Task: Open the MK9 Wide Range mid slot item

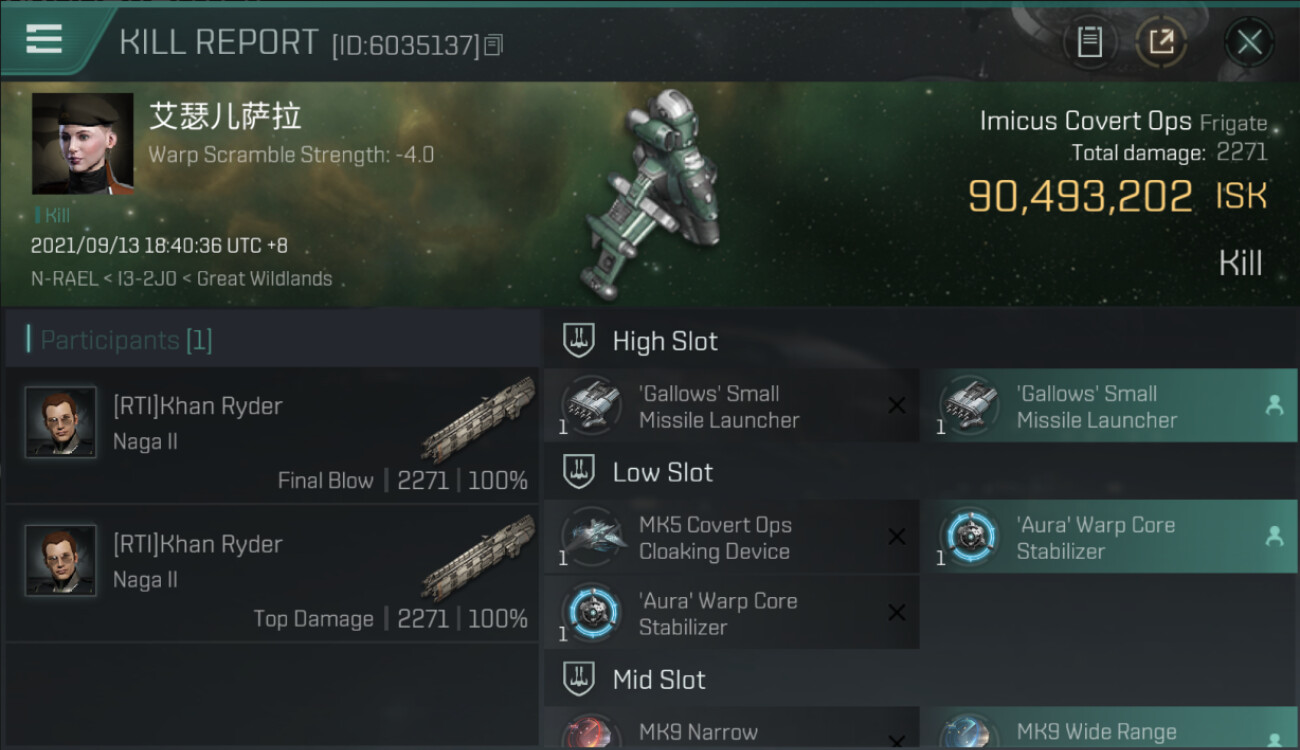Action: pos(1109,729)
